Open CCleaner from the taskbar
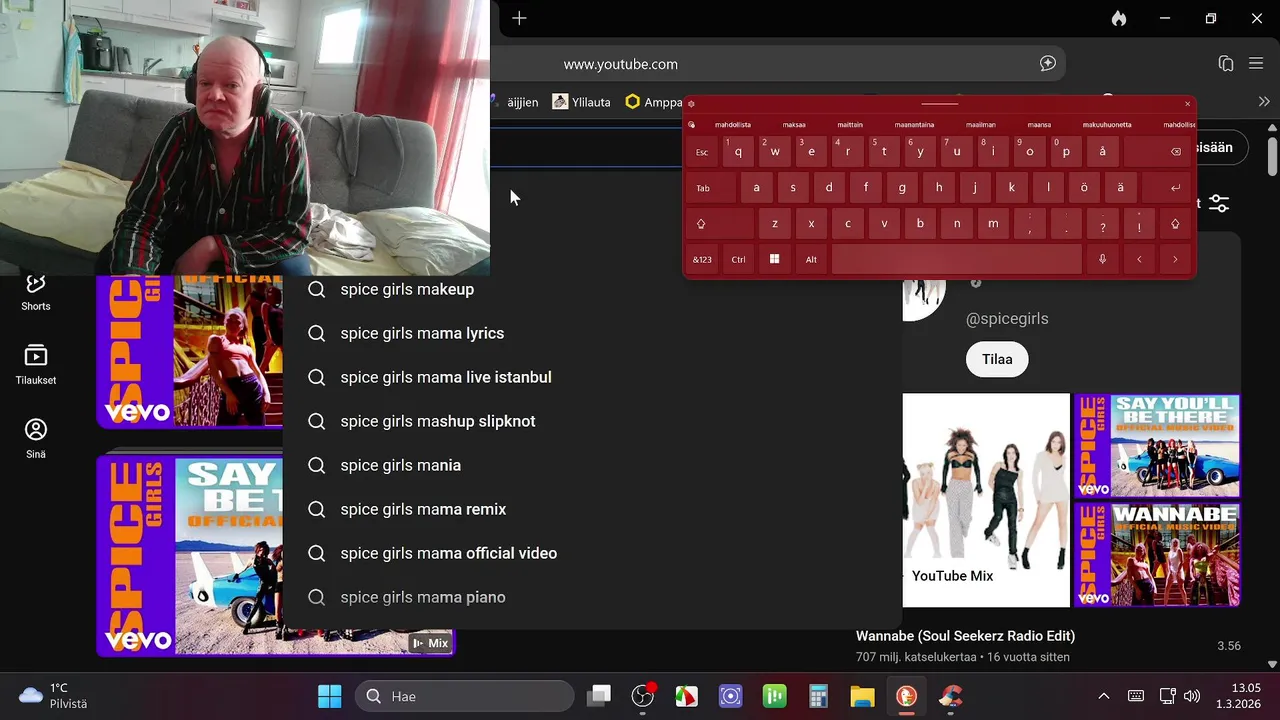Screen dimensions: 1280x720 point(950,696)
